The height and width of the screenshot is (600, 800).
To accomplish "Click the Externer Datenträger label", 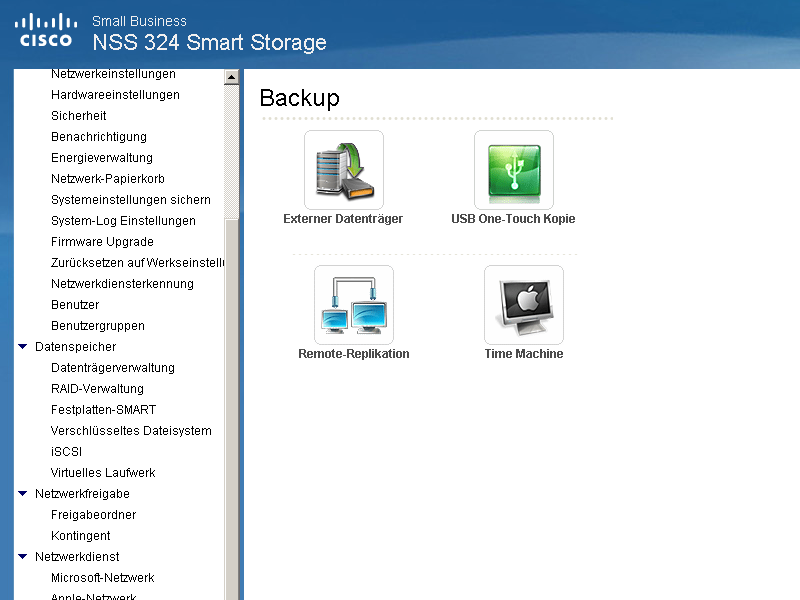I will 343,219.
